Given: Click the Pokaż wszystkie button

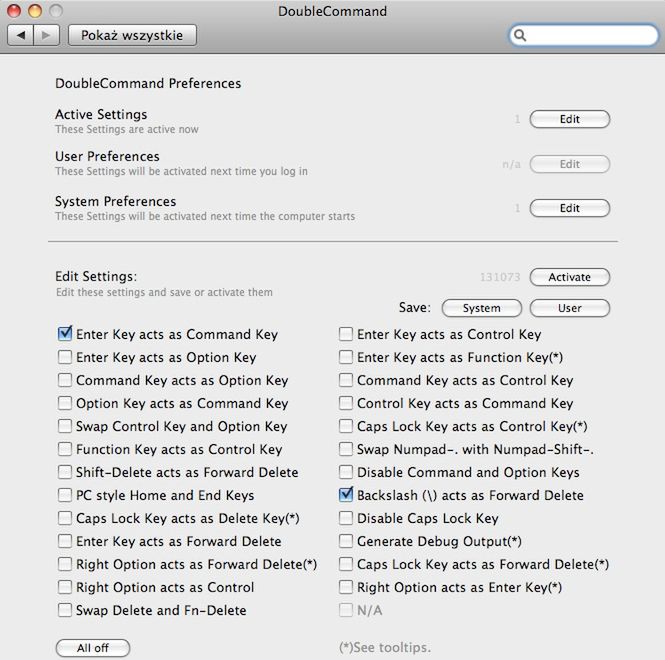Looking at the screenshot, I should coord(132,35).
